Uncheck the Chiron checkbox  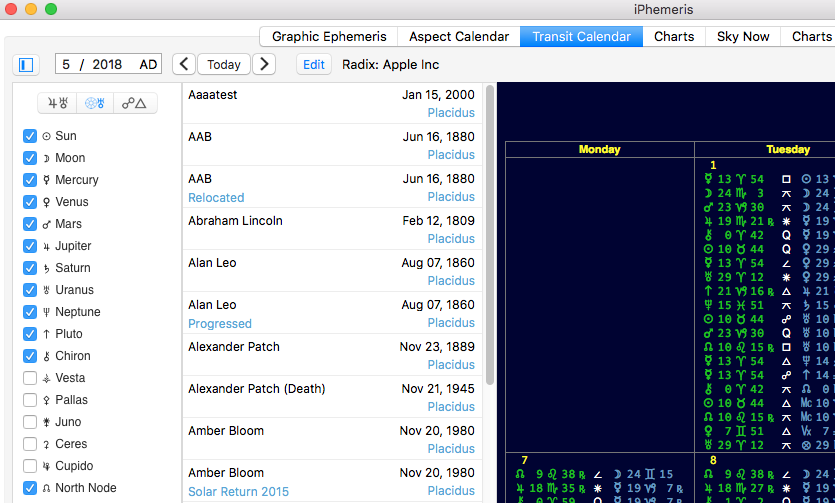[x=30, y=356]
